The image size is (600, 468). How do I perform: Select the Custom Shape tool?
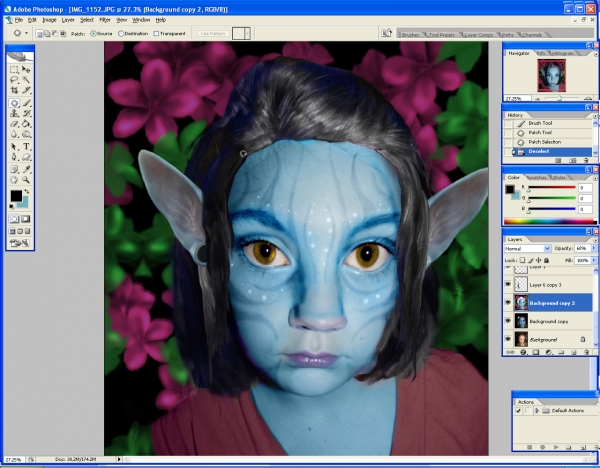[26, 157]
